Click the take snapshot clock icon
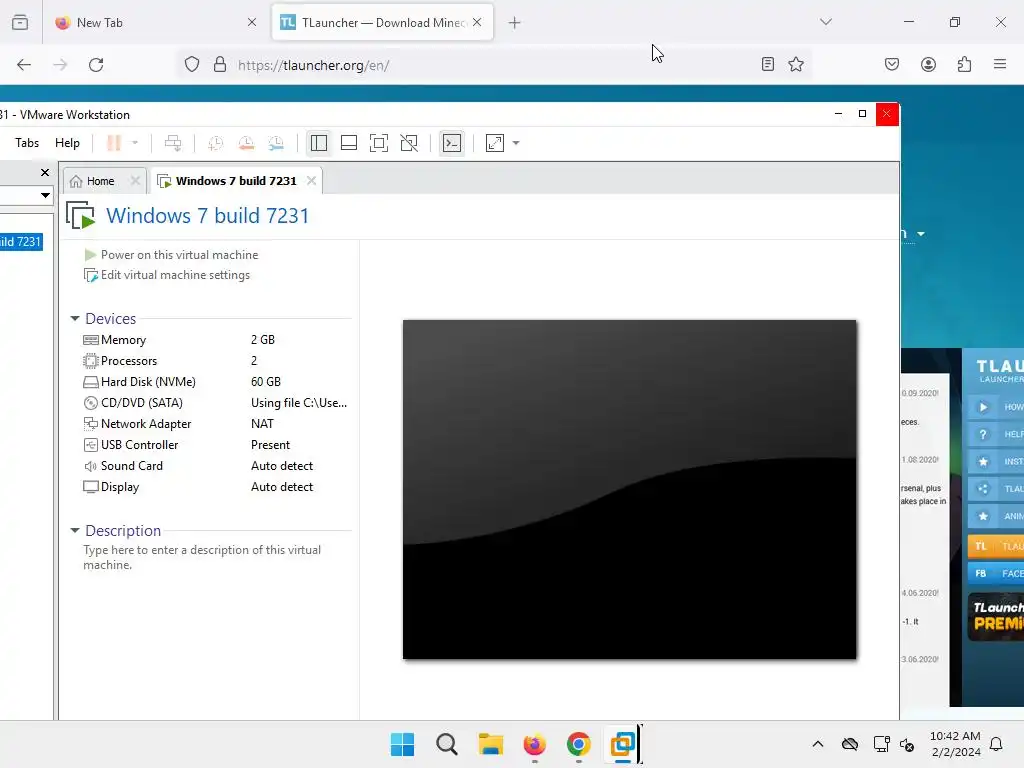This screenshot has height=768, width=1024. pos(216,143)
